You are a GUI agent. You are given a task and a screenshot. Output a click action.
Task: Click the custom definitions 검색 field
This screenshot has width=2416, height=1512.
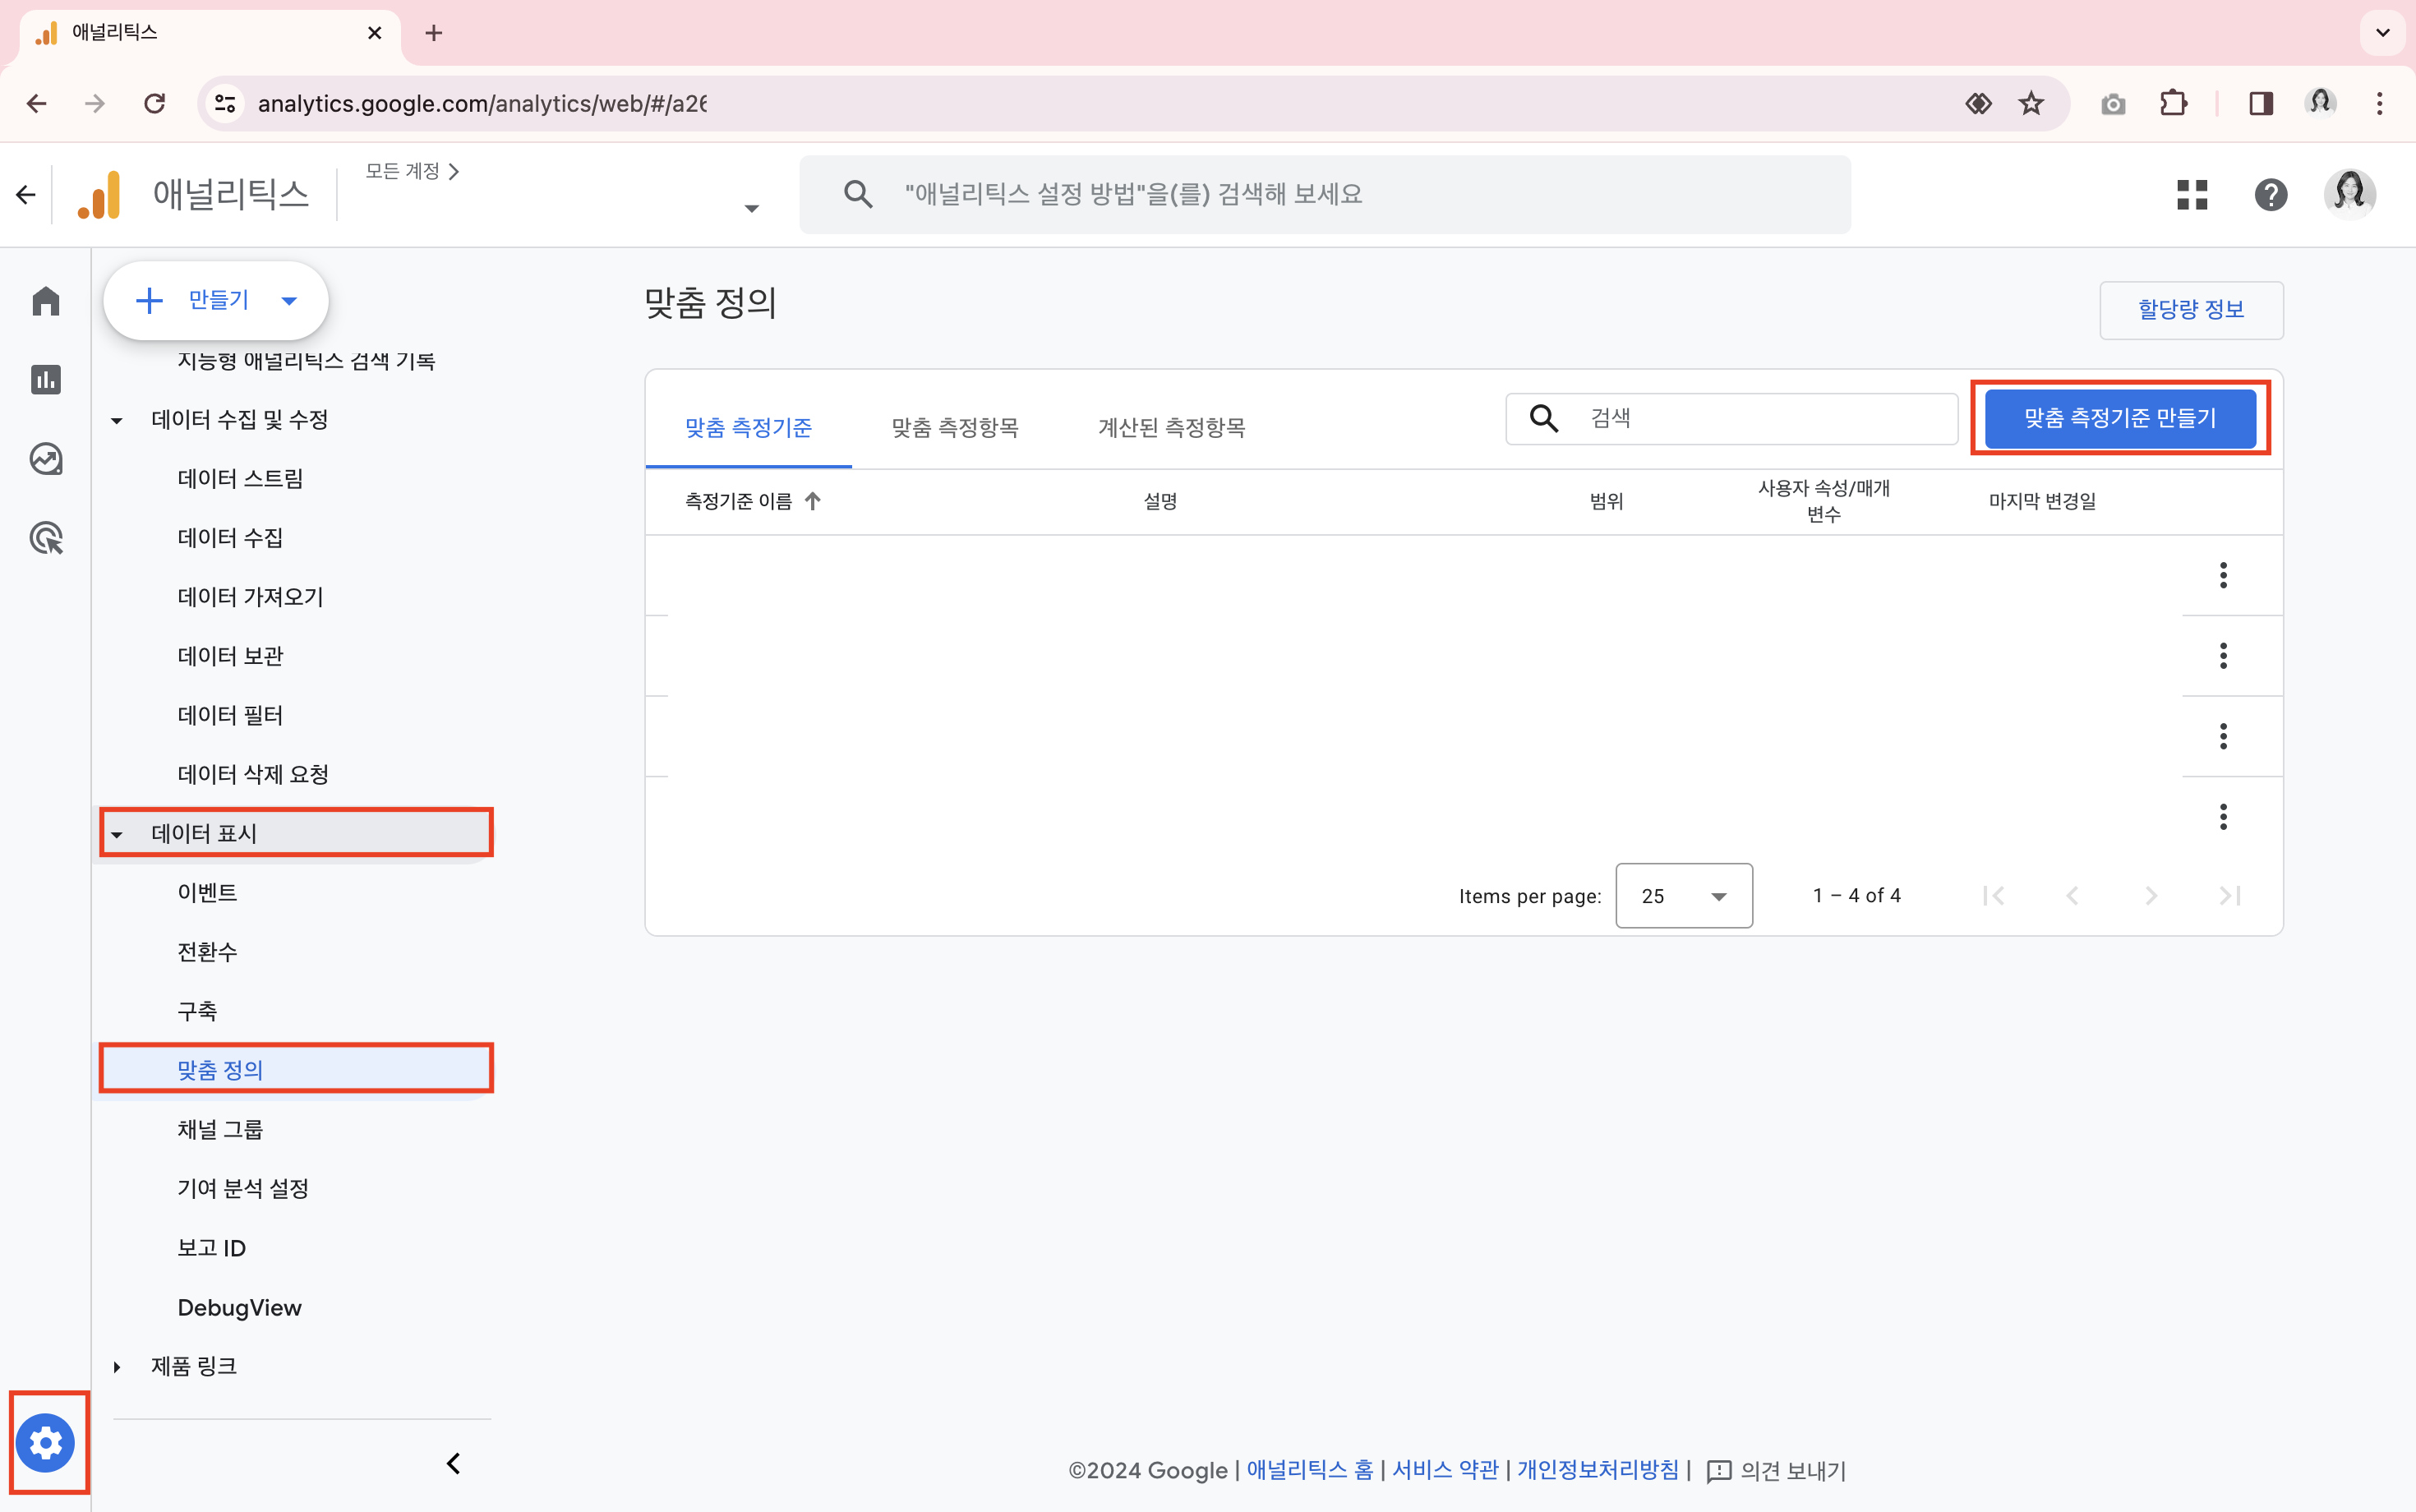(1760, 418)
